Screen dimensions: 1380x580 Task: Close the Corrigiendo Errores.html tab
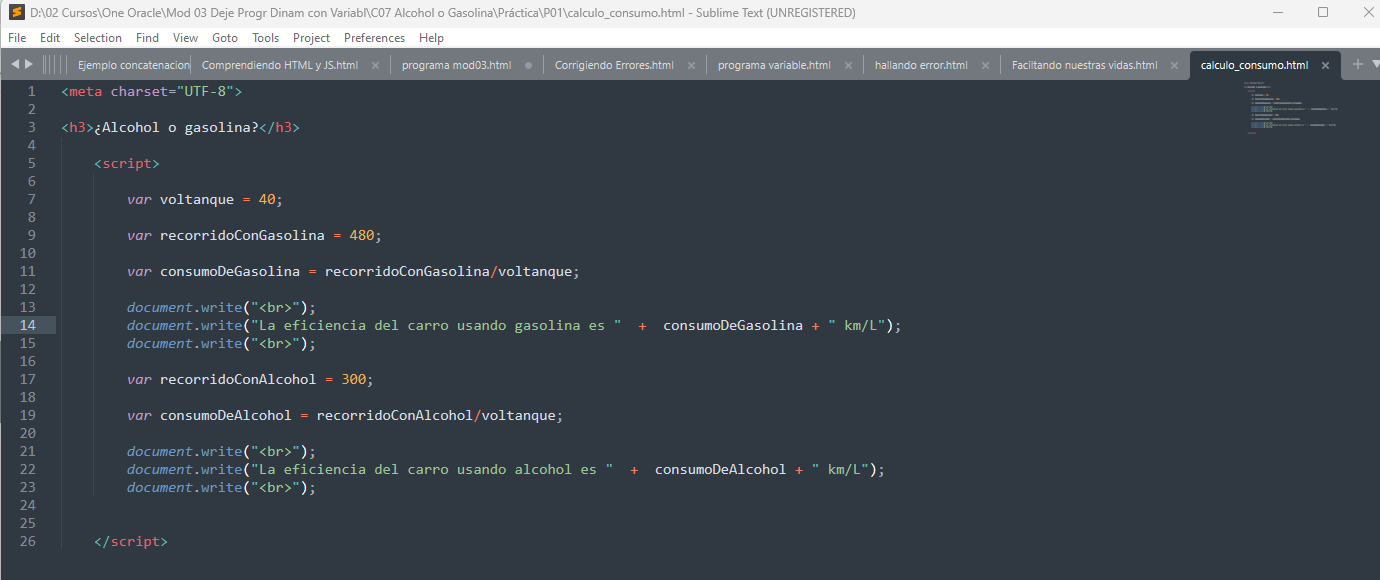click(x=691, y=65)
